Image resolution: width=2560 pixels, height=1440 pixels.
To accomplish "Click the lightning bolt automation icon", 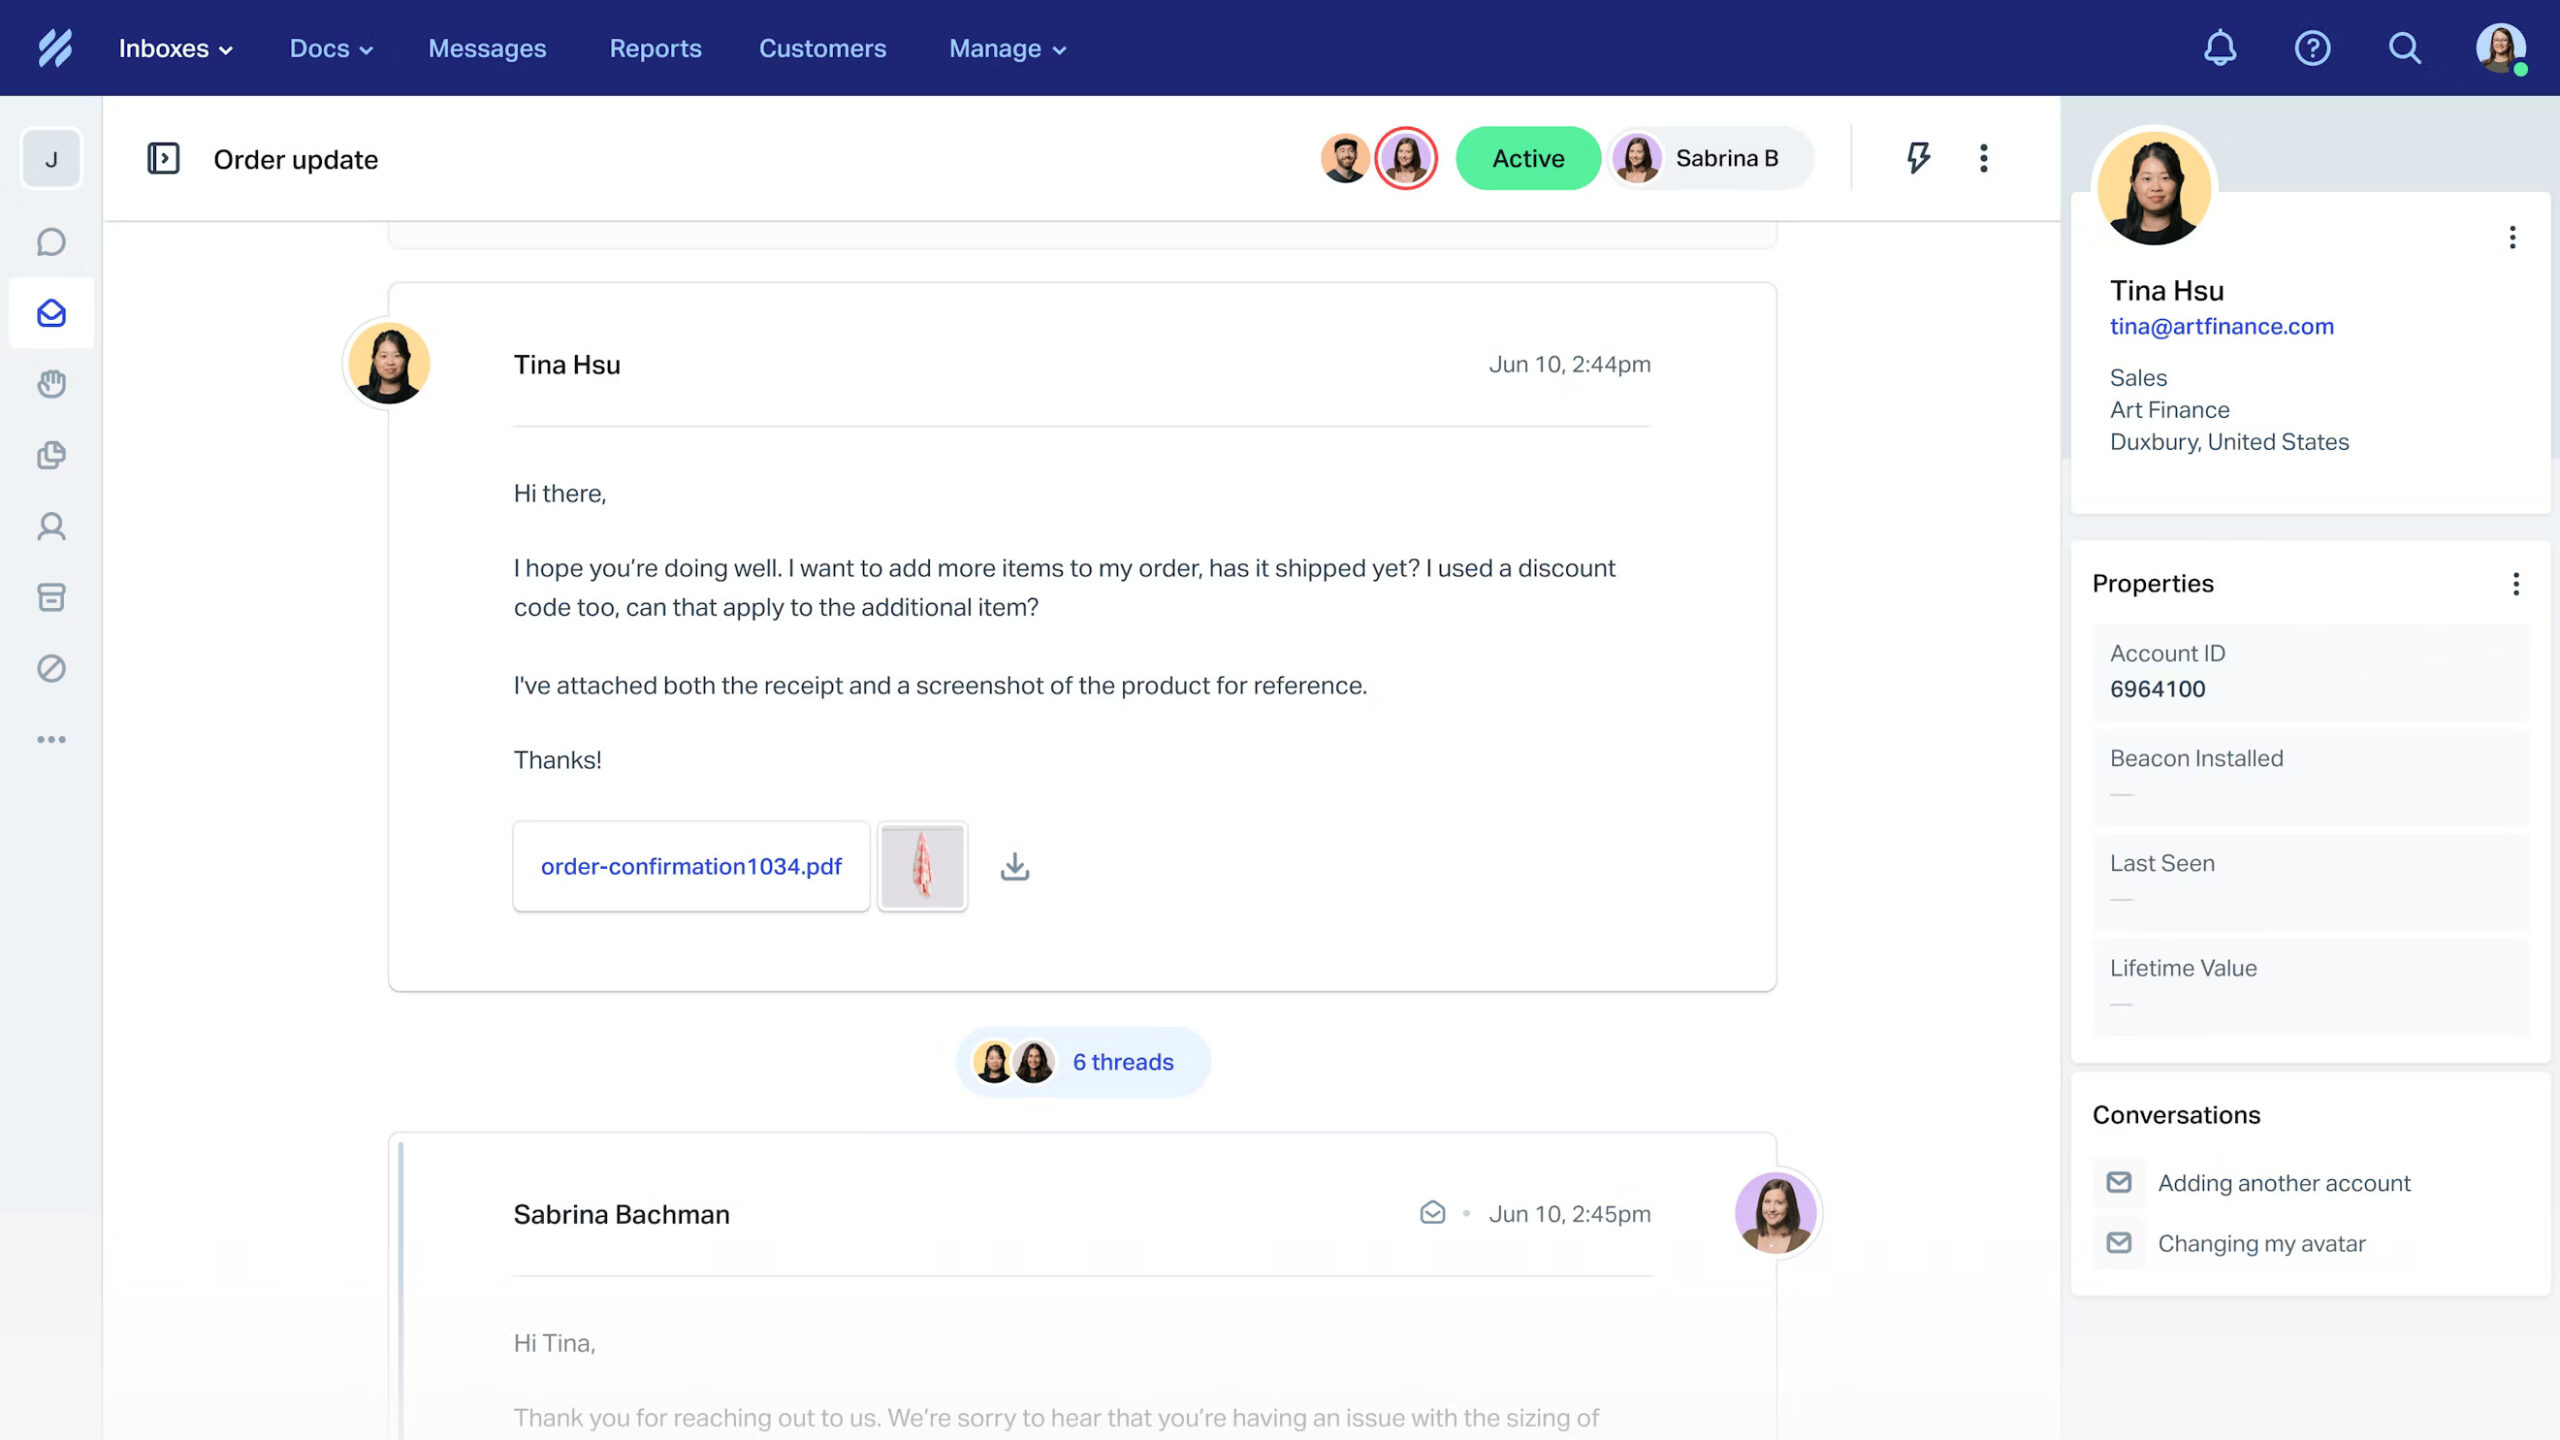I will pos(1918,158).
